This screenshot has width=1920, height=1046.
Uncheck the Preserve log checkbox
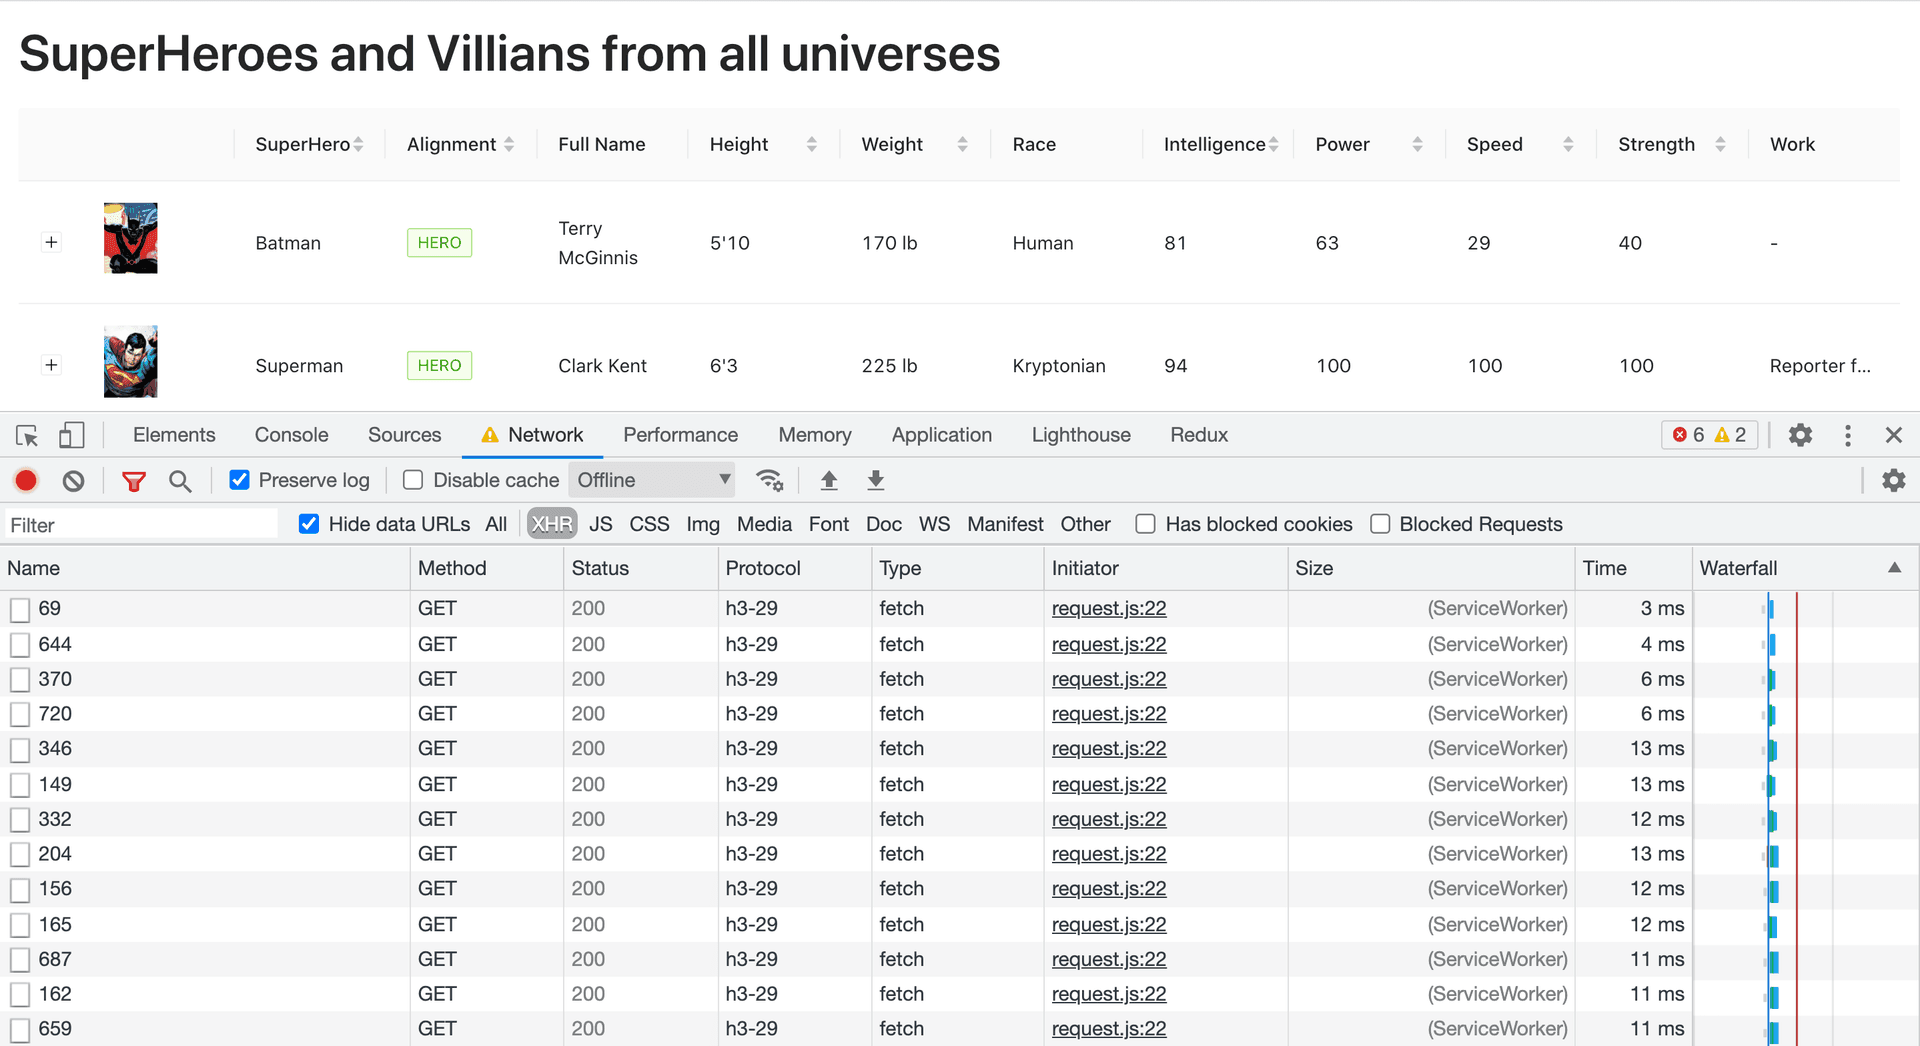[x=240, y=480]
